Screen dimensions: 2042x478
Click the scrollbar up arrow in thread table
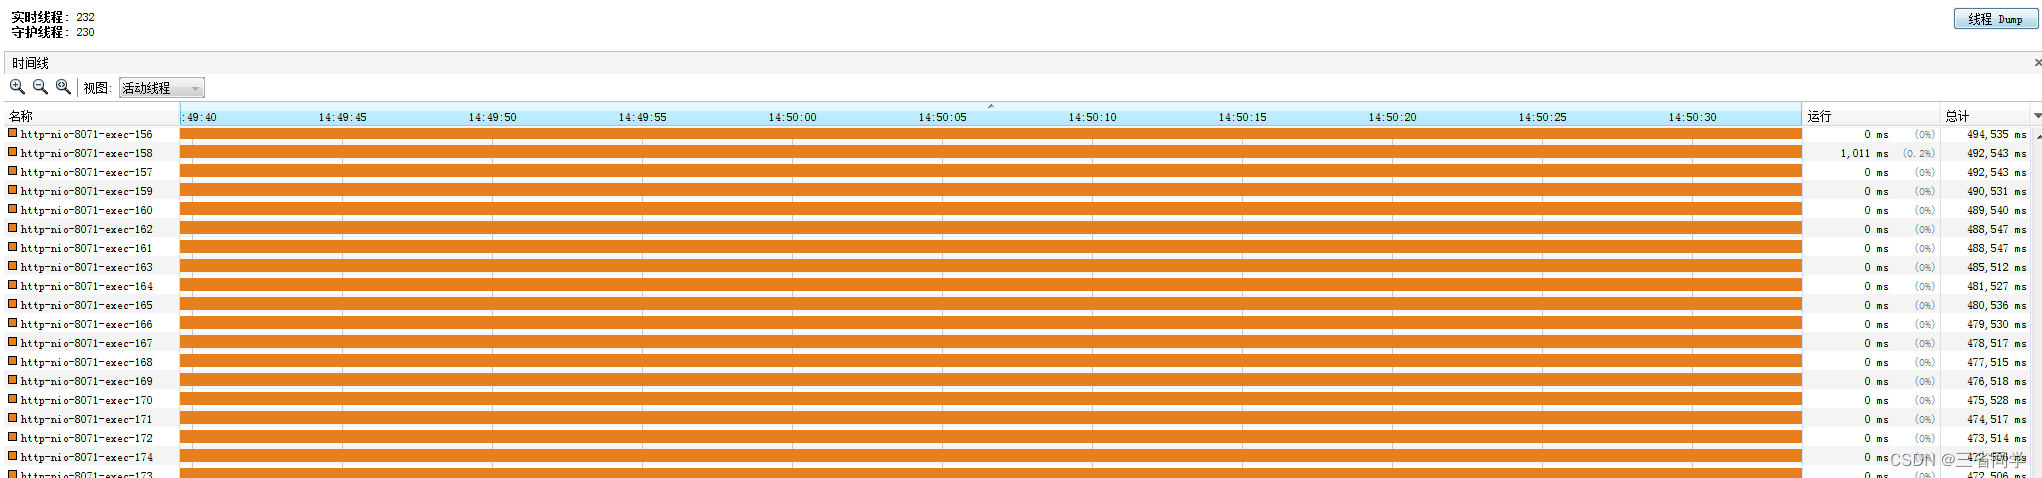click(x=2037, y=135)
